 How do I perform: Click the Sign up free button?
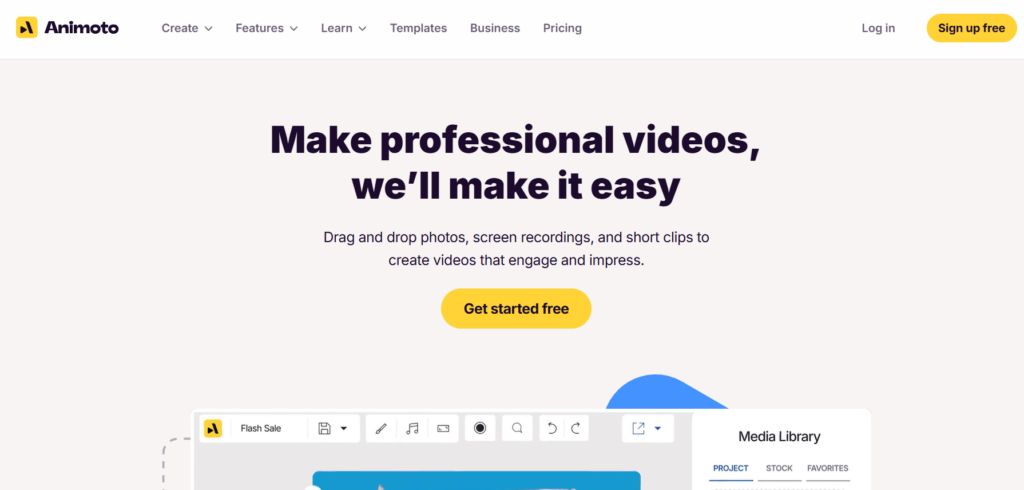pyautogui.click(x=972, y=28)
